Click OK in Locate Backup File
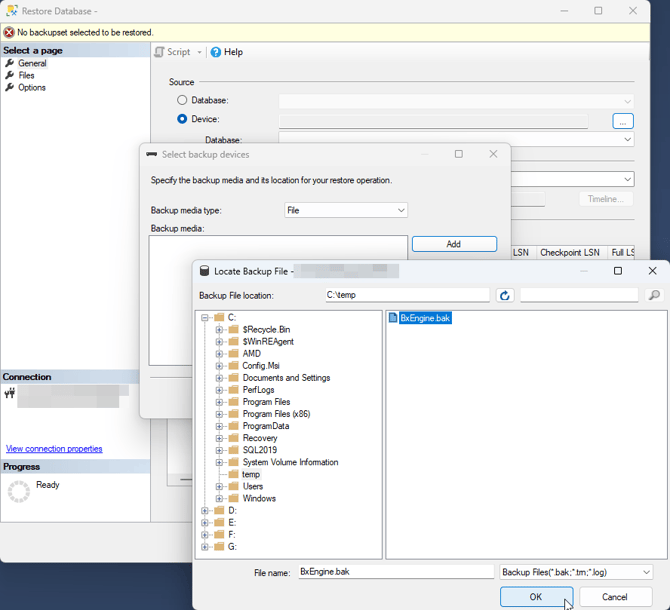 [536, 597]
